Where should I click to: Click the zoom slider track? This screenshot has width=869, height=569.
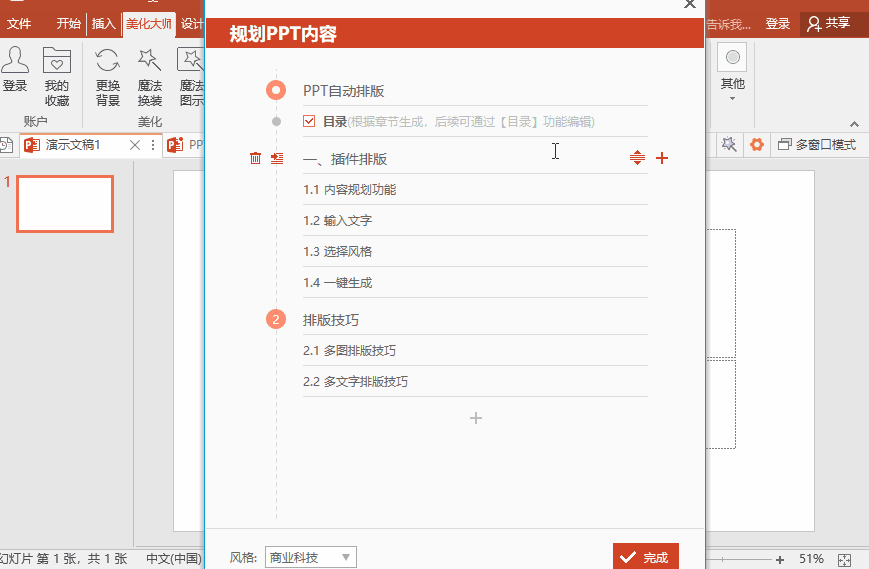click(x=740, y=560)
